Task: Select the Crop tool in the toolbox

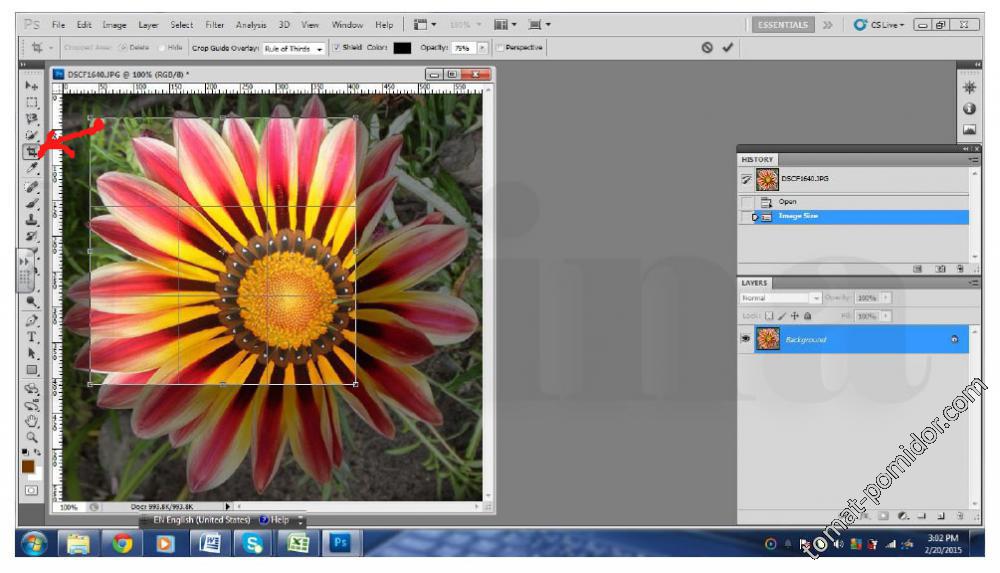Action: coord(32,152)
